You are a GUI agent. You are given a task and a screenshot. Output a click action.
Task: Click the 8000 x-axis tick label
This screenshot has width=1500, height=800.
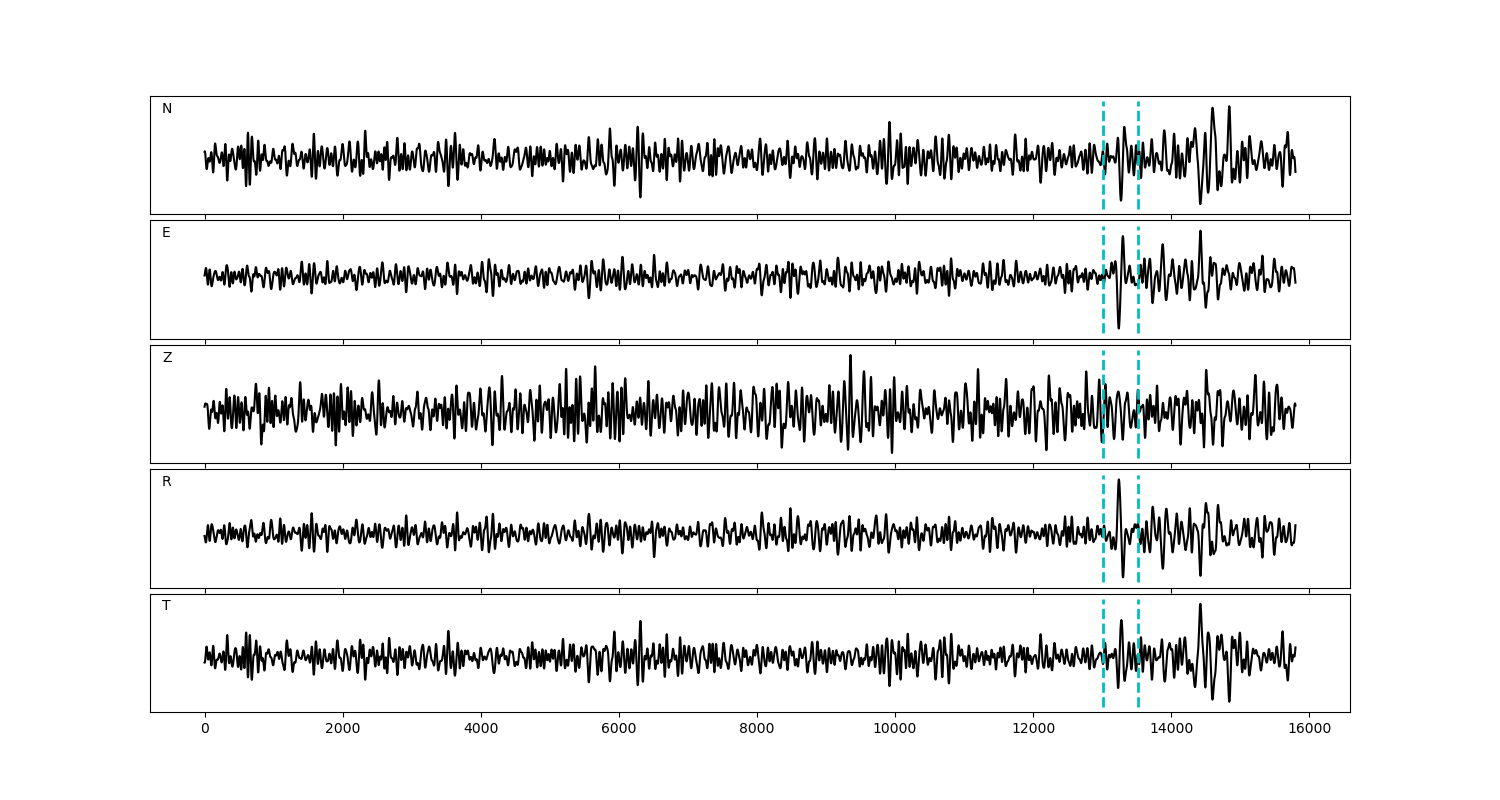coord(757,730)
